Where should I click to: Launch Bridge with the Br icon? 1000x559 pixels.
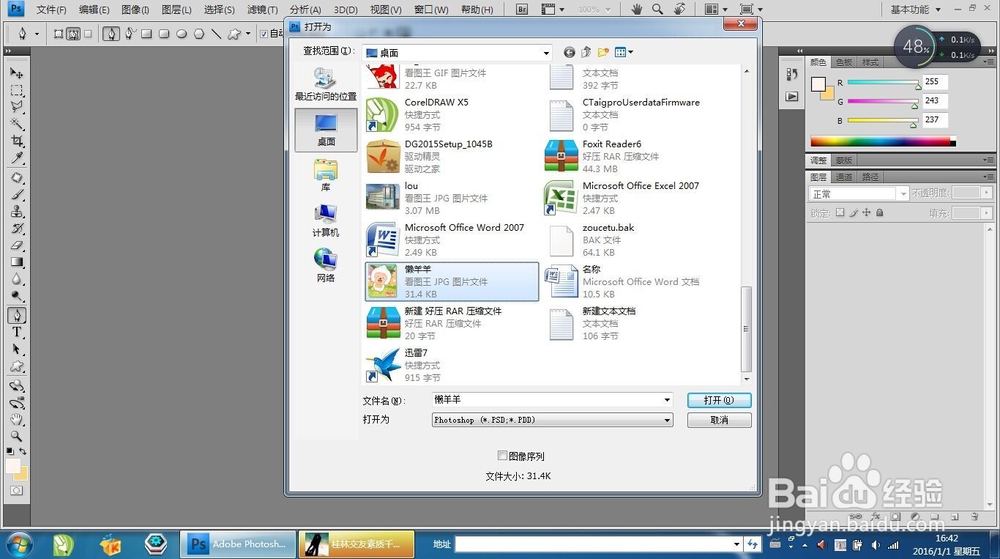coord(522,10)
